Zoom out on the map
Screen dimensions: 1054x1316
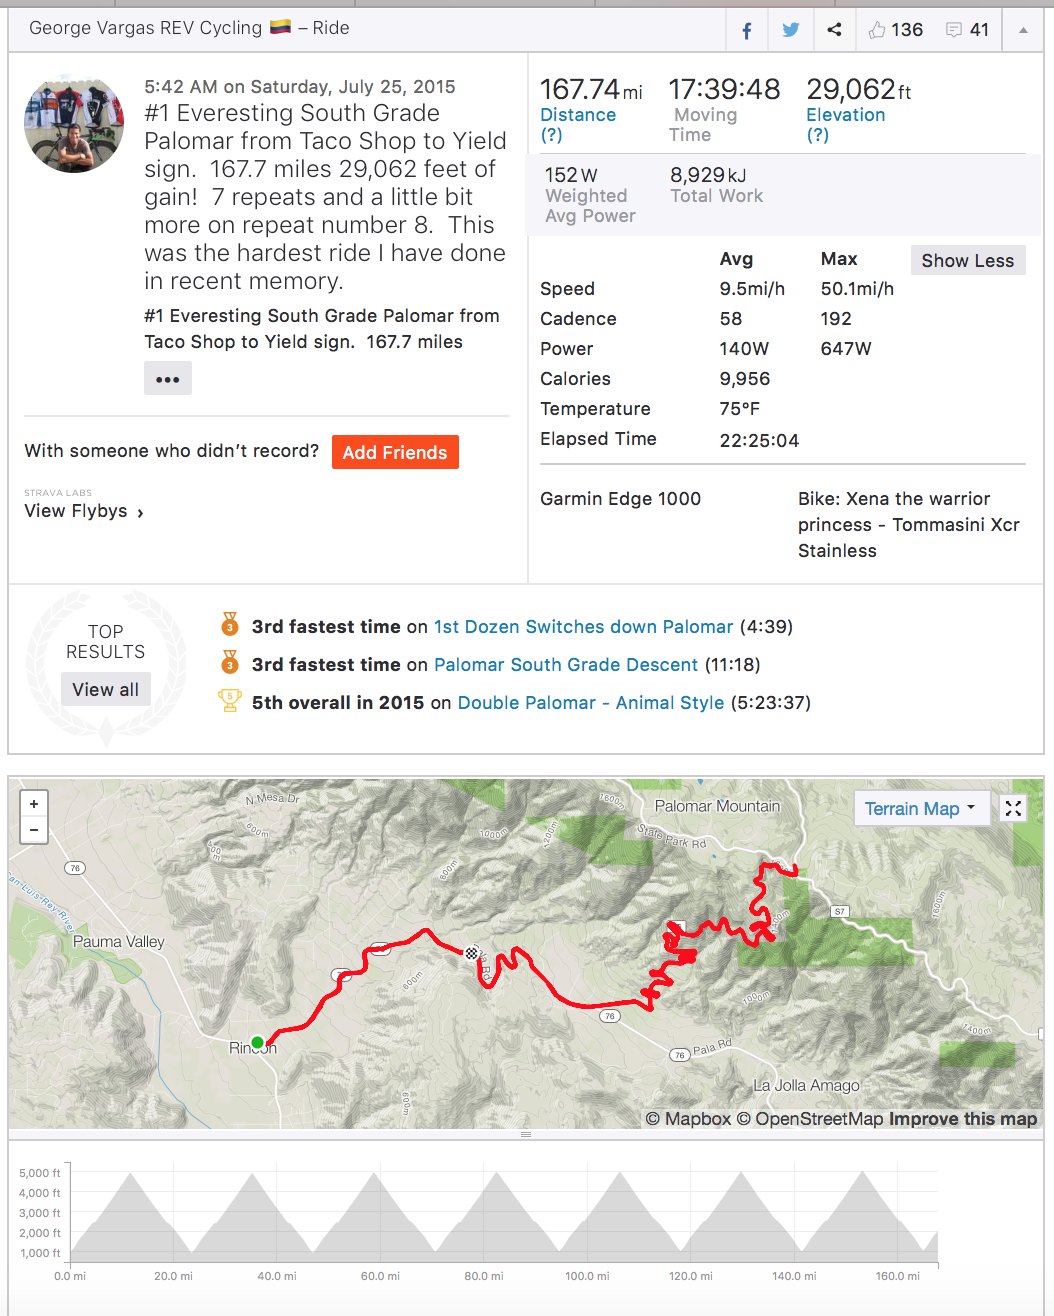click(34, 830)
